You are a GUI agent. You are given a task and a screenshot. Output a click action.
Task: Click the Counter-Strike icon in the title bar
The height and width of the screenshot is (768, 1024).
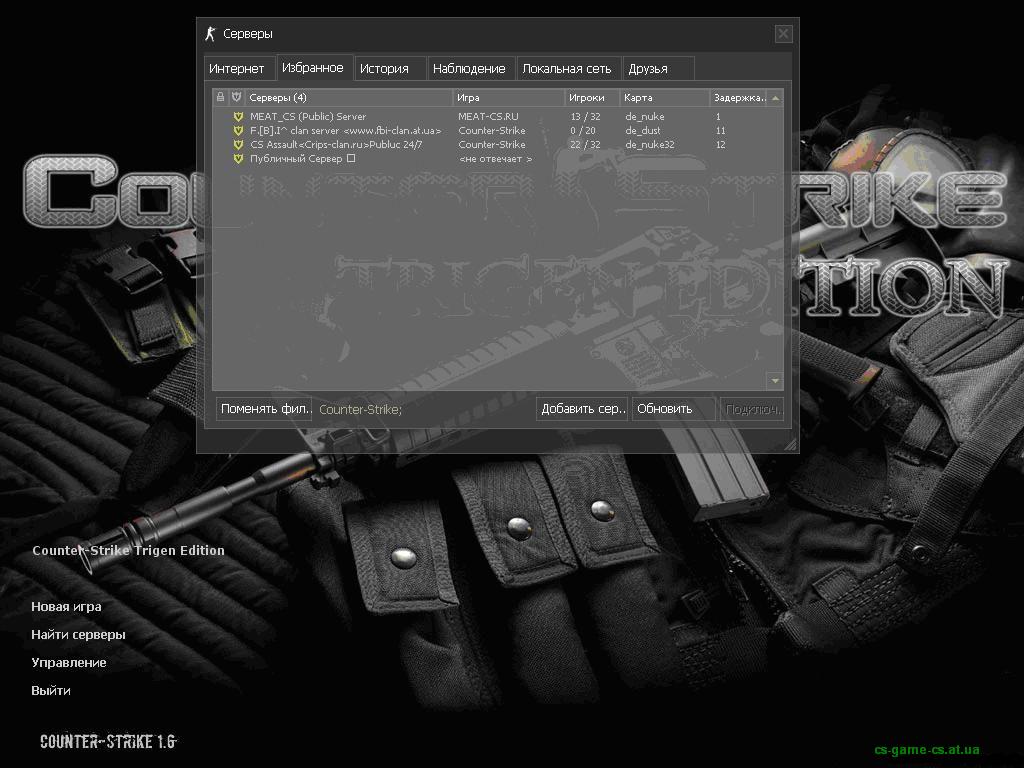[210, 34]
